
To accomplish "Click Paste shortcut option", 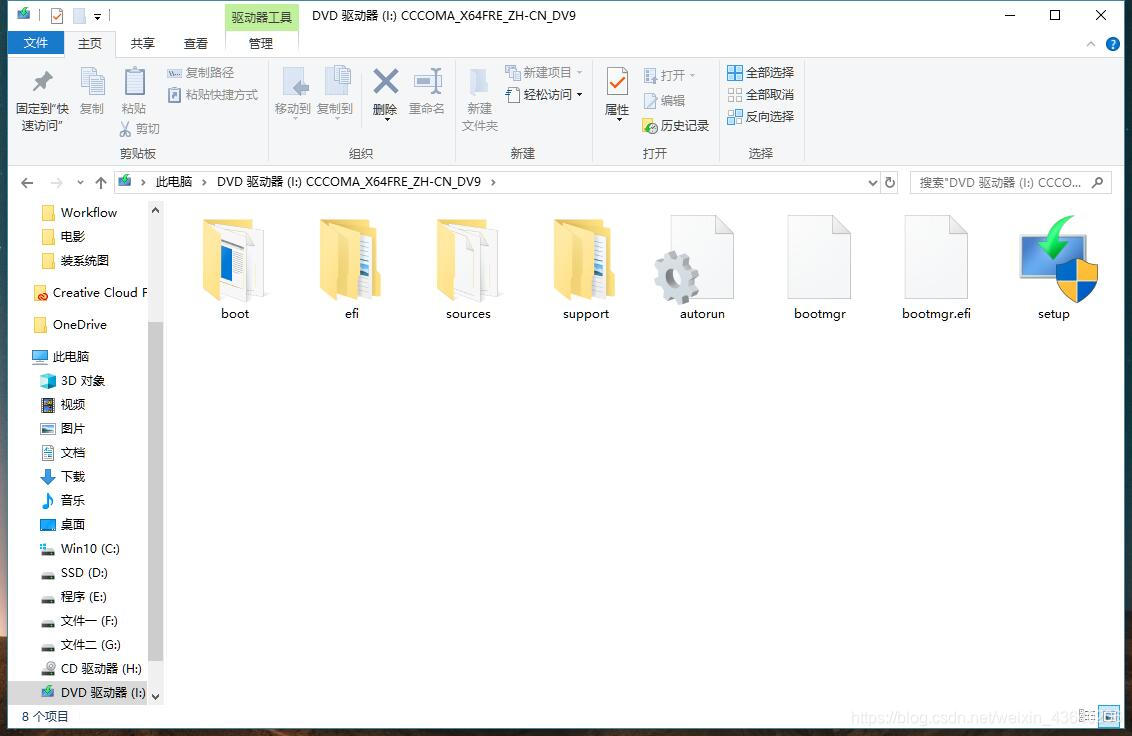I will pos(212,95).
